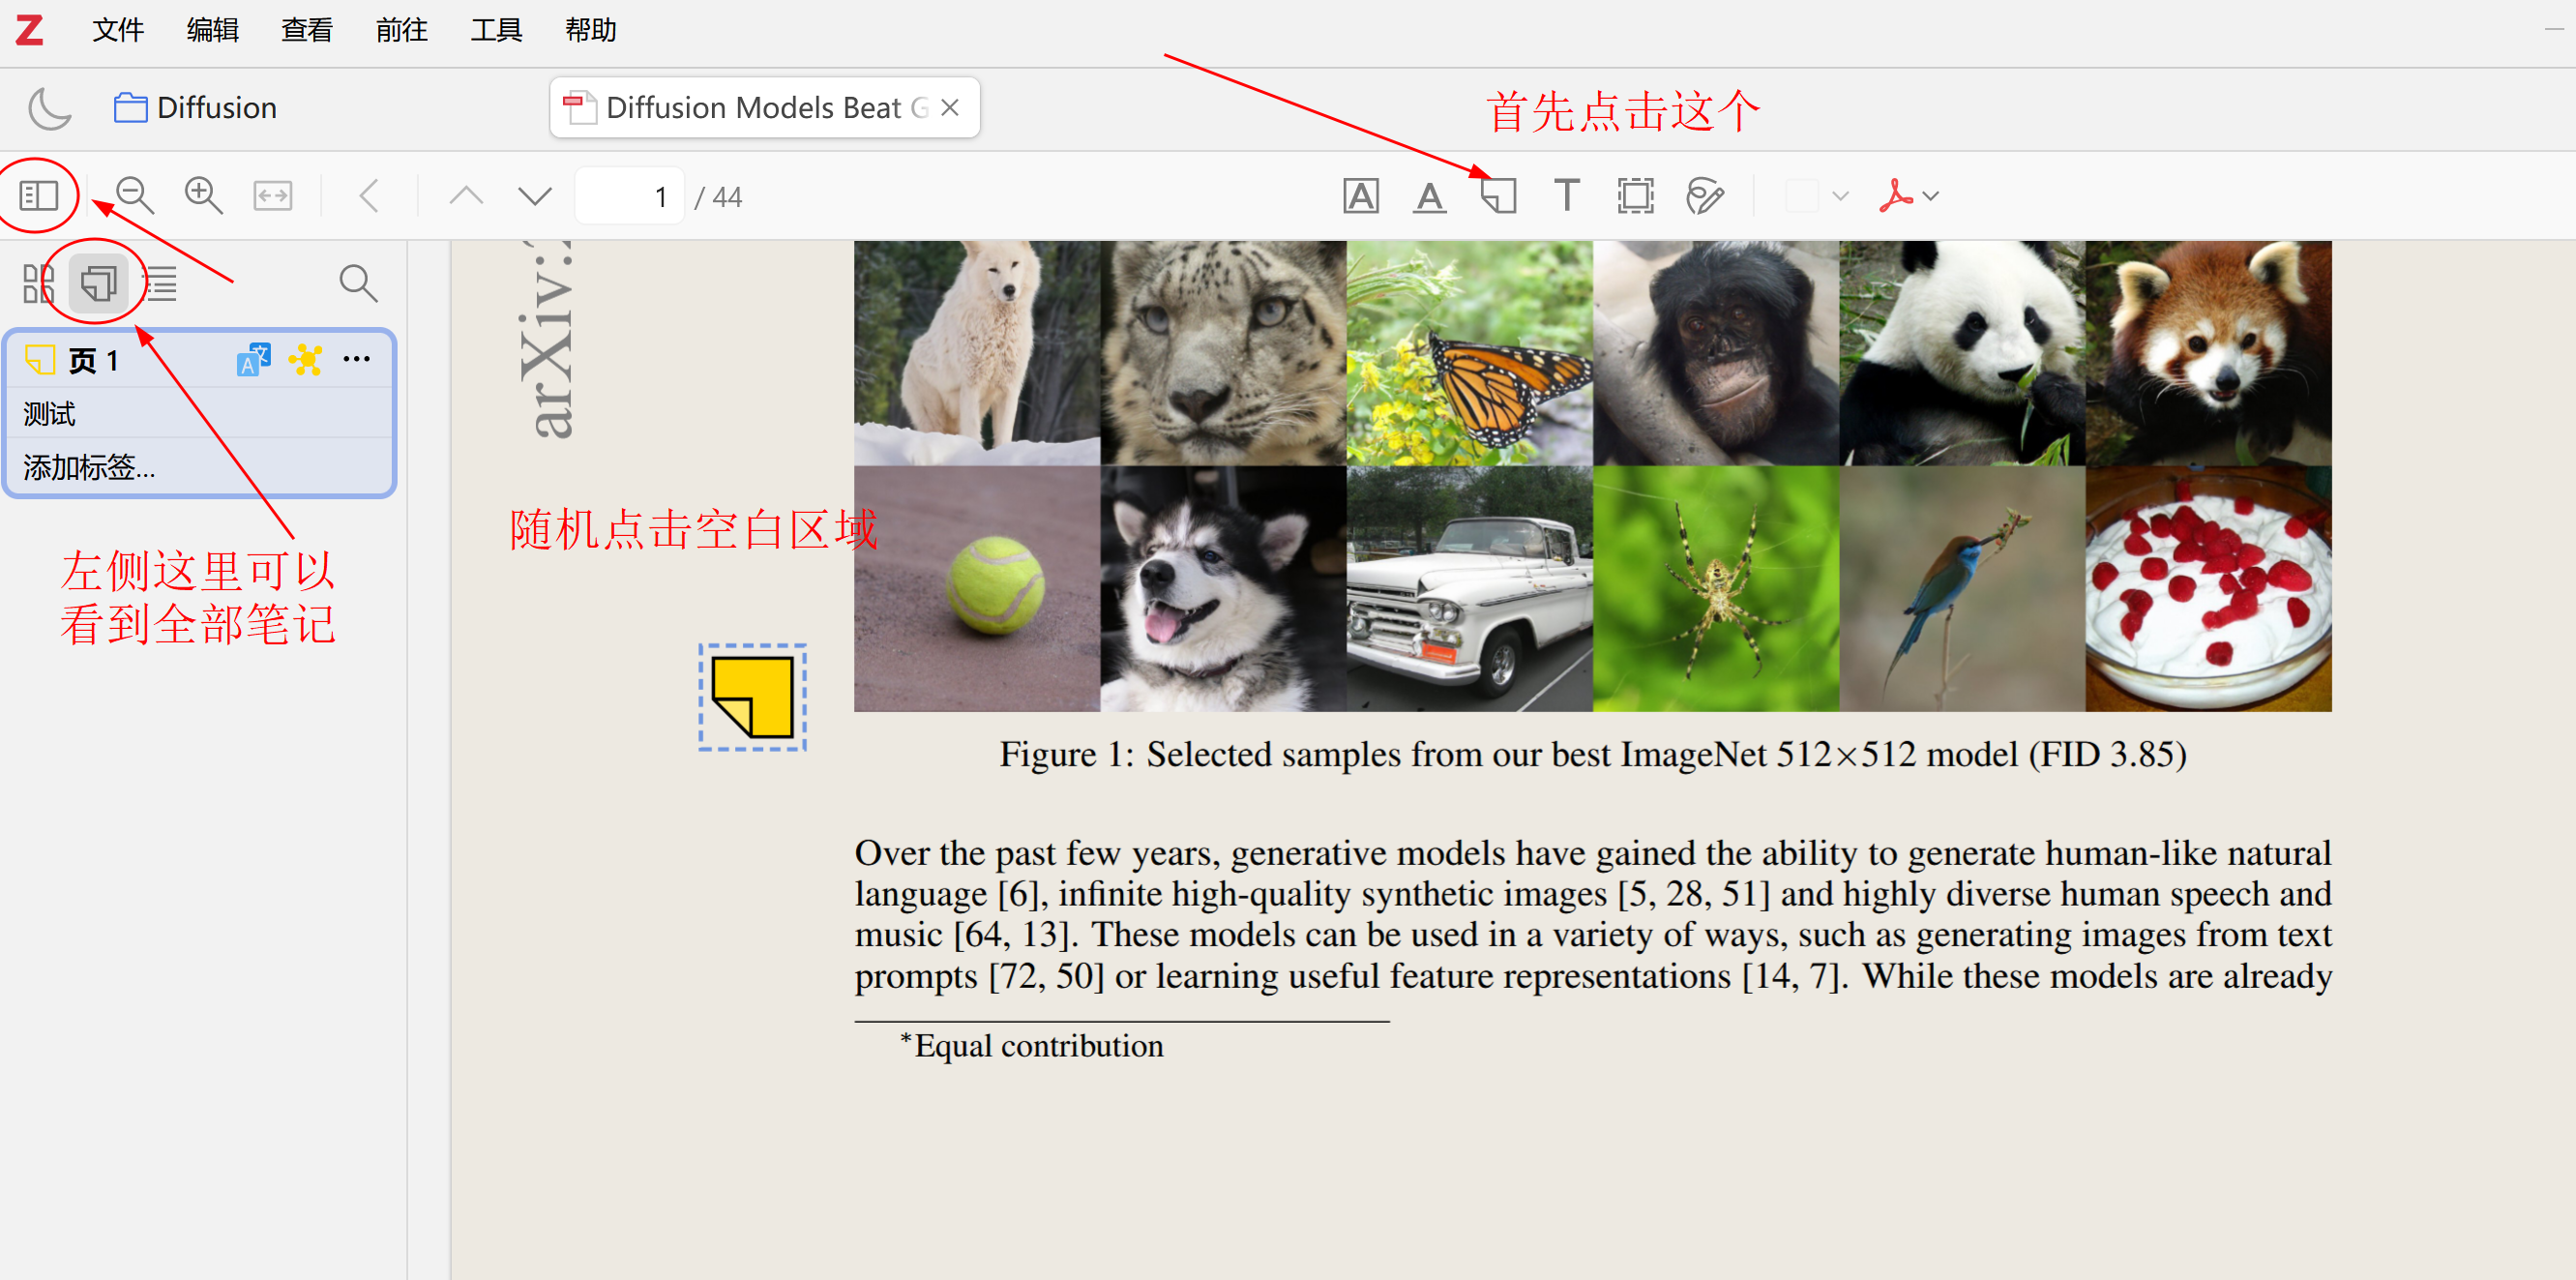Open the 查看 menu
The image size is (2576, 1280).
click(306, 30)
